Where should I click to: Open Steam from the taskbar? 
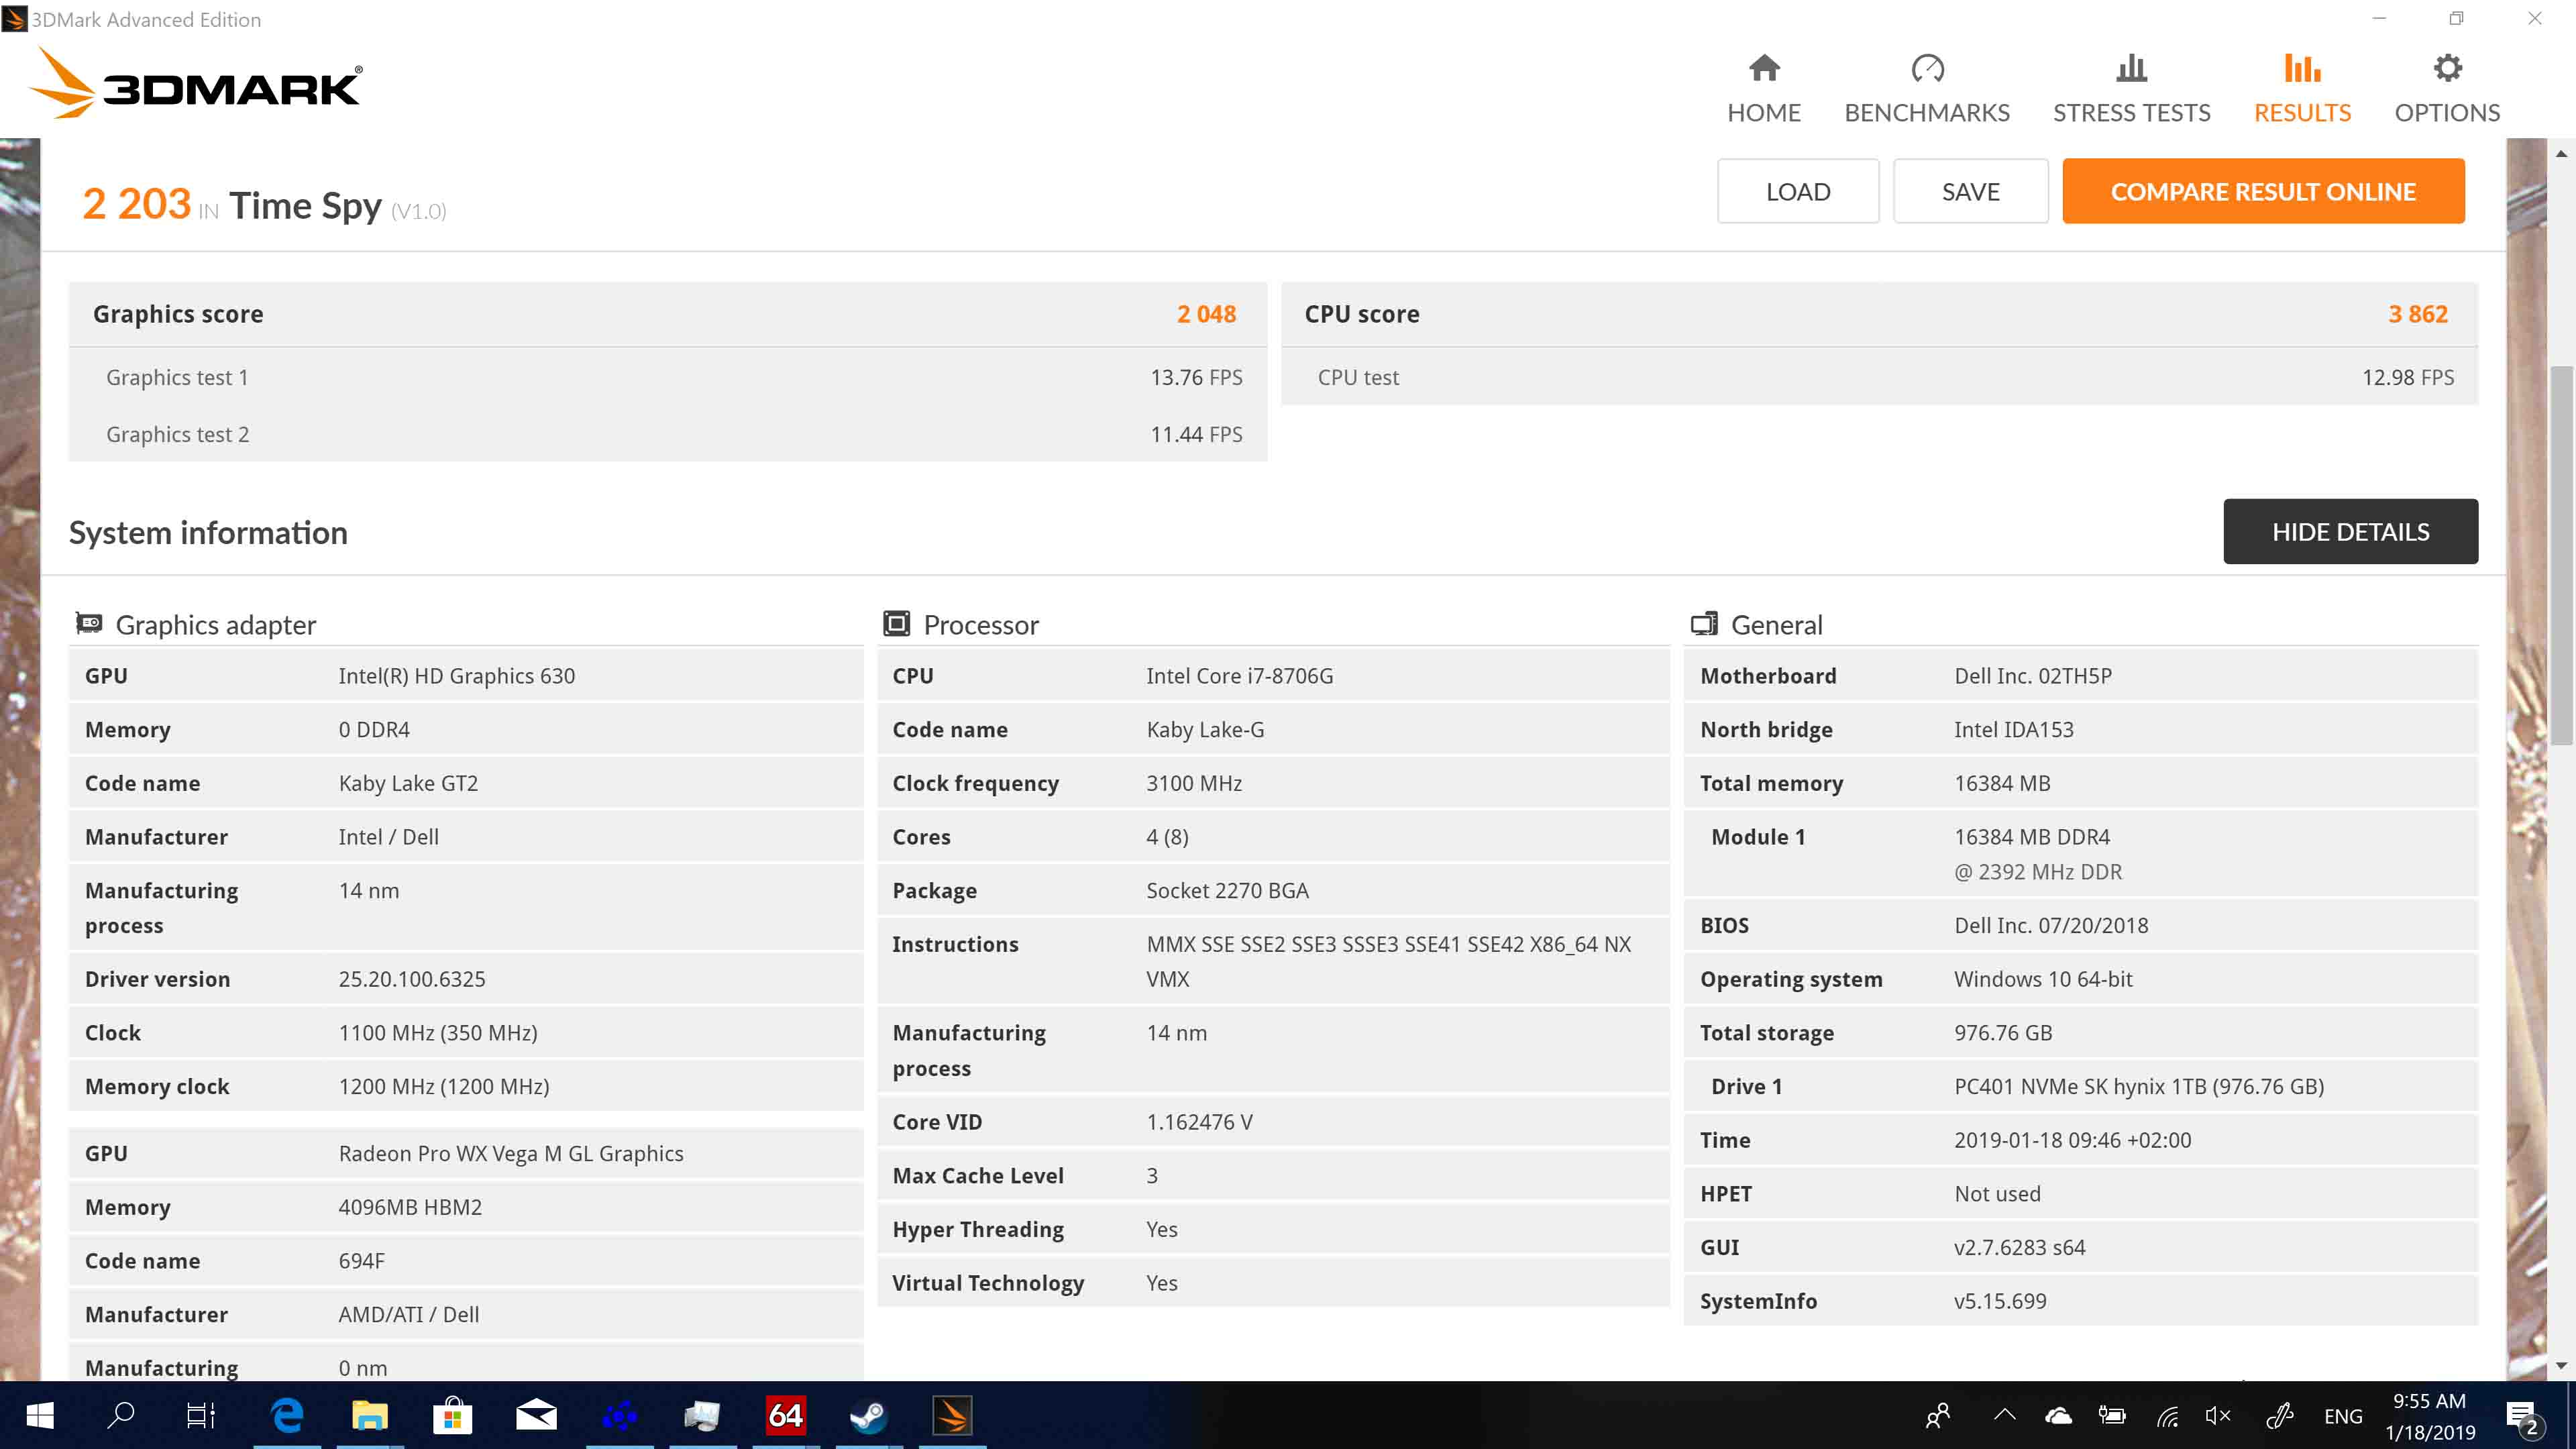coord(868,1415)
